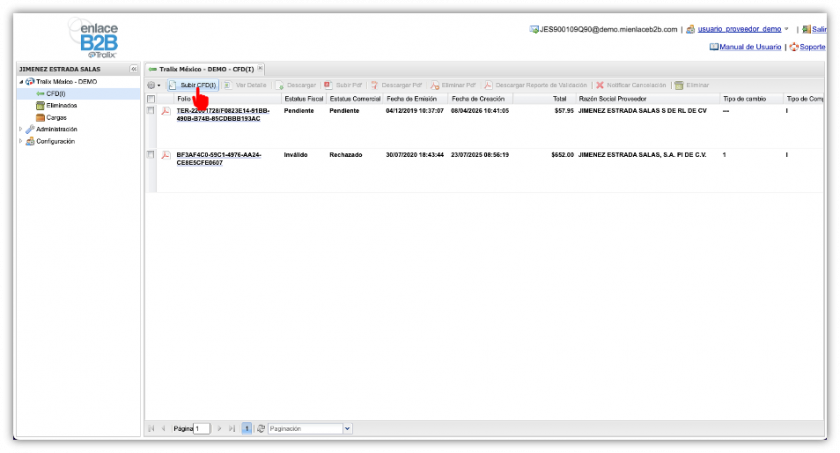This screenshot has width=840, height=453.
Task: Select CFD(I) item in the sidebar tree
Action: point(55,93)
